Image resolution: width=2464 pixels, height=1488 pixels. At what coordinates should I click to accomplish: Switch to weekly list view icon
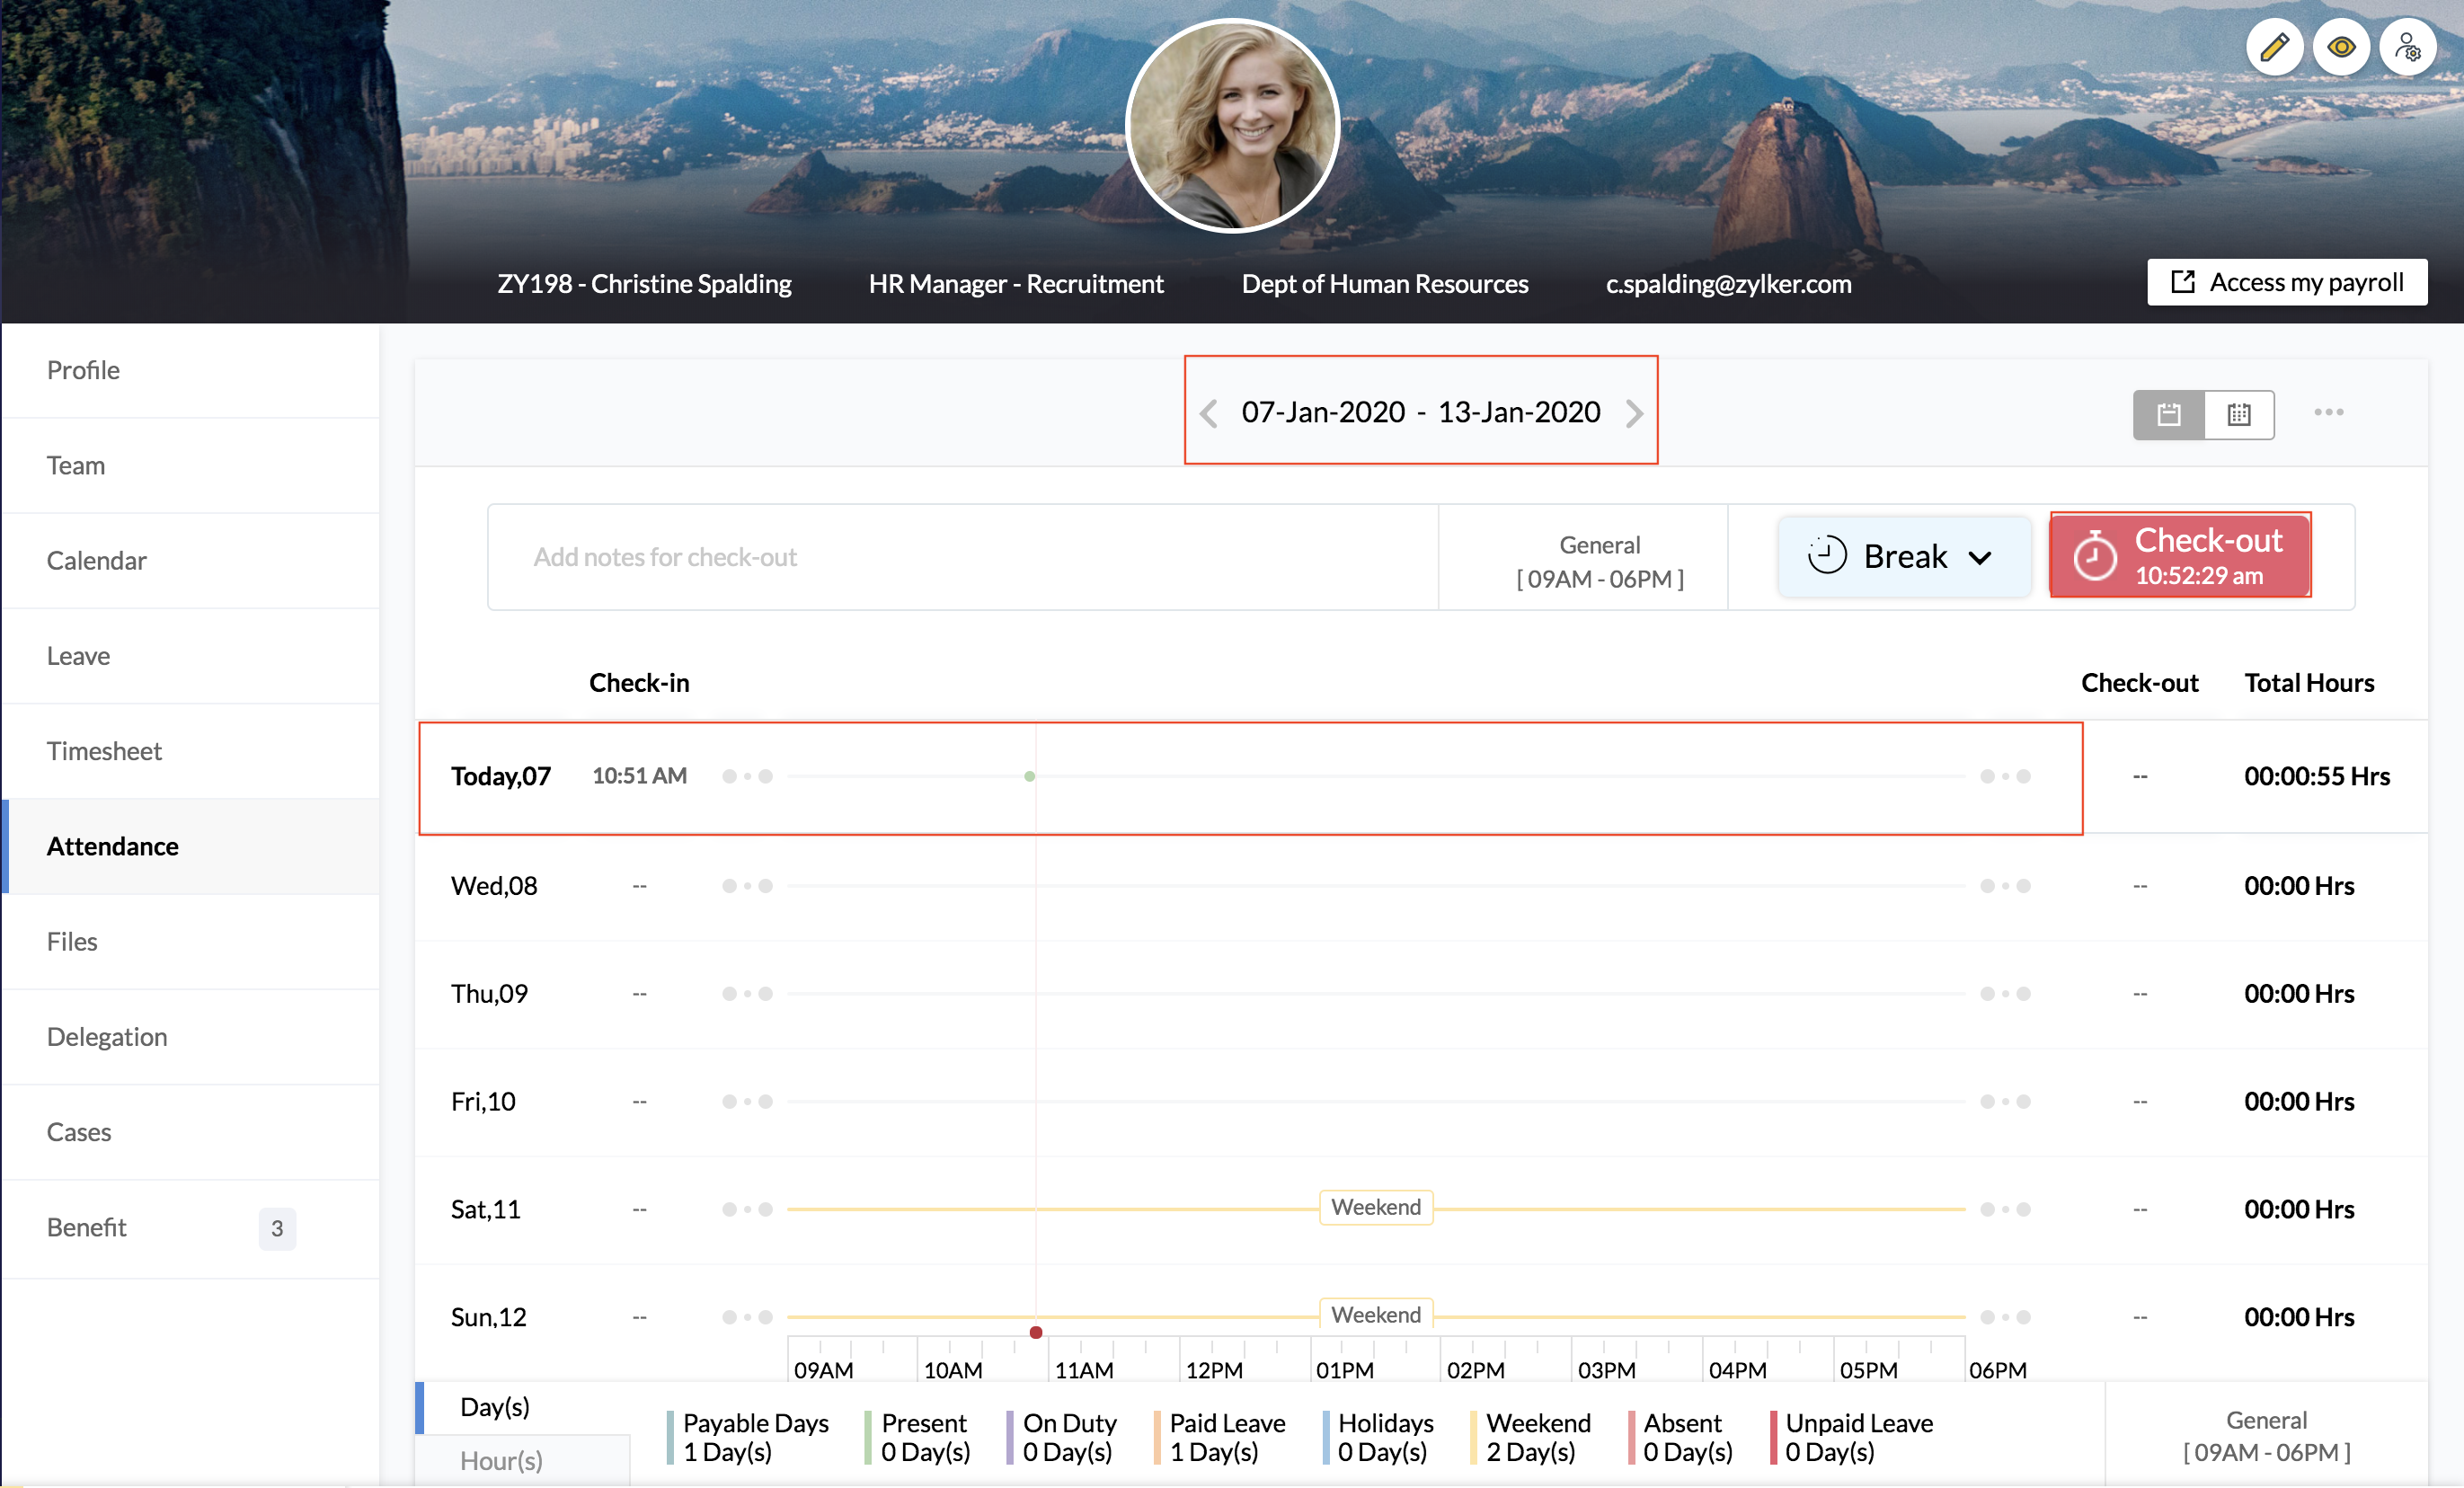pyautogui.click(x=2168, y=414)
